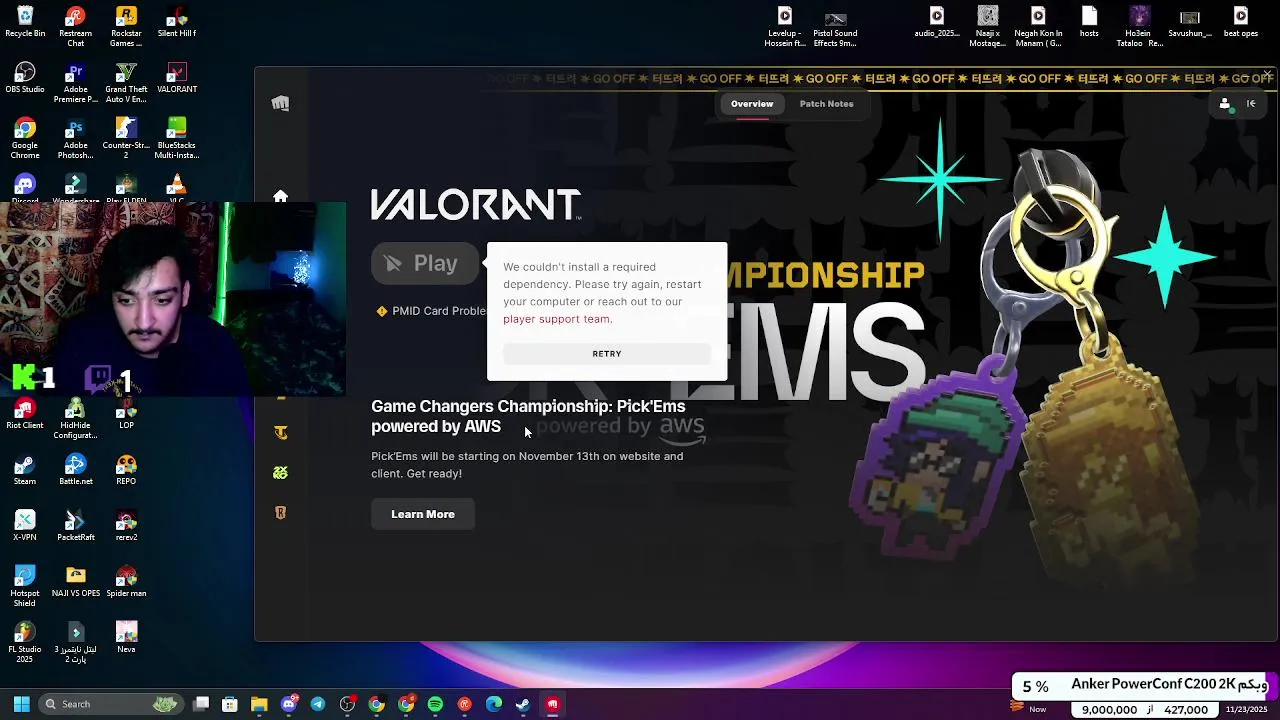Collapse the social panel arrow icon
The width and height of the screenshot is (1280, 720).
(1251, 103)
